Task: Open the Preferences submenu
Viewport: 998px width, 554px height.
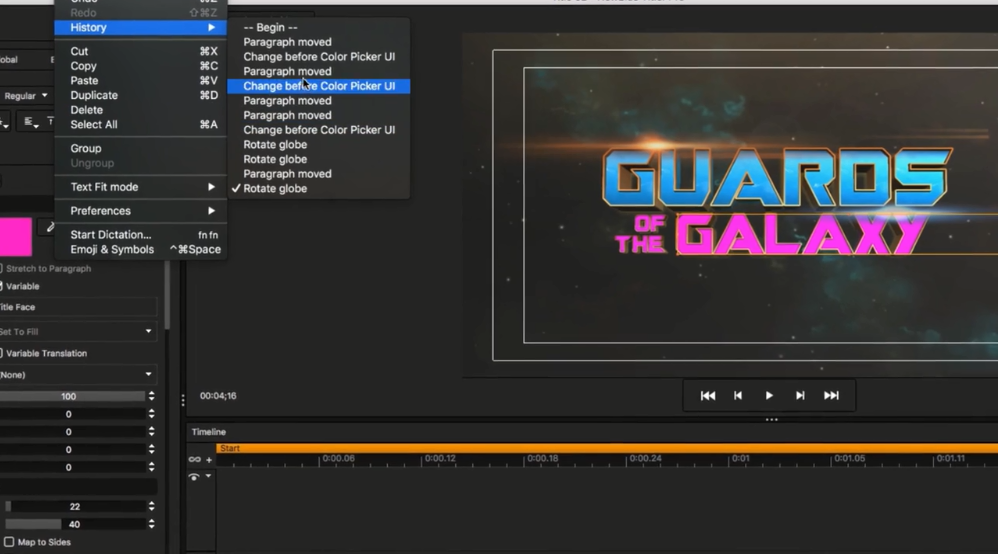Action: (140, 211)
